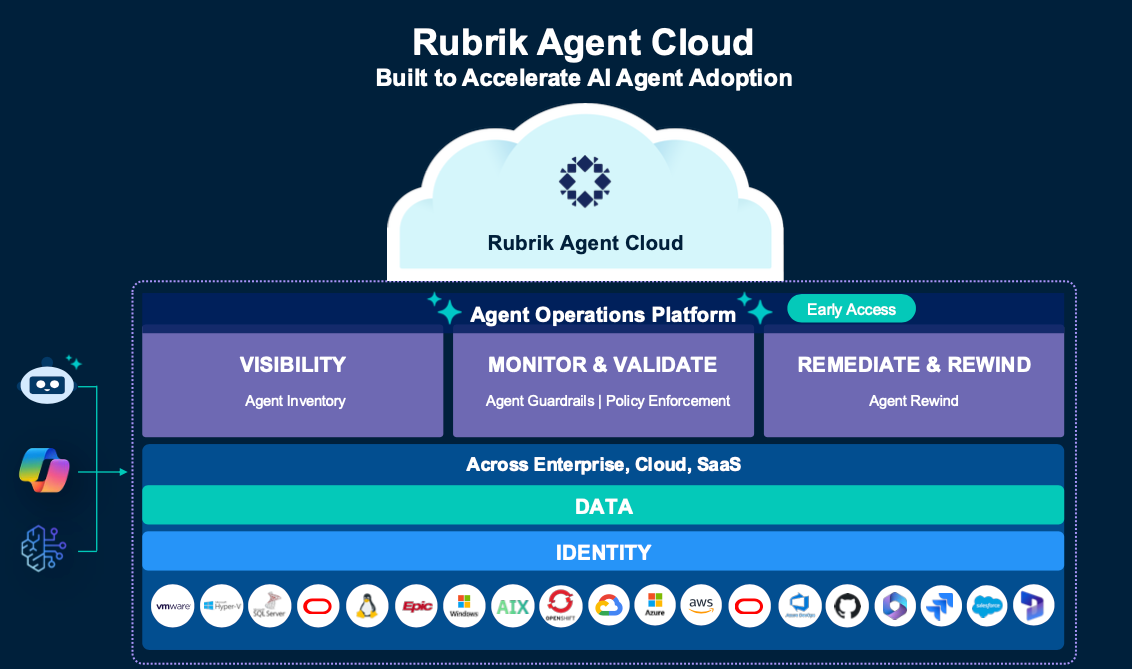
Task: Click the GitHub octocat icon
Action: click(x=847, y=605)
